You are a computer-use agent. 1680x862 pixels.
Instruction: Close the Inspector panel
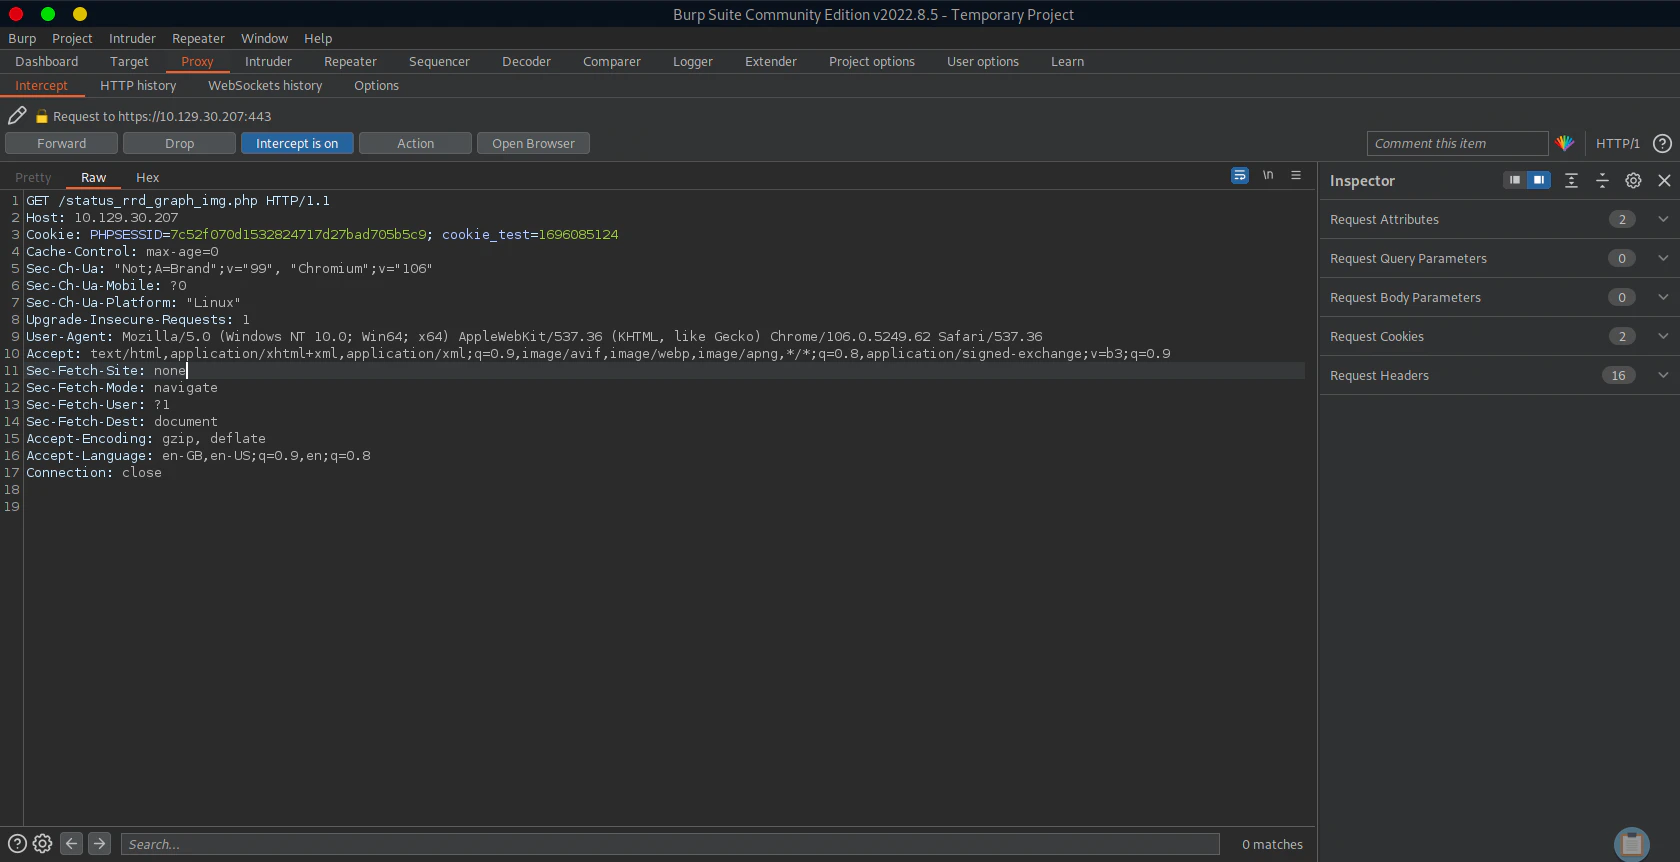point(1664,180)
